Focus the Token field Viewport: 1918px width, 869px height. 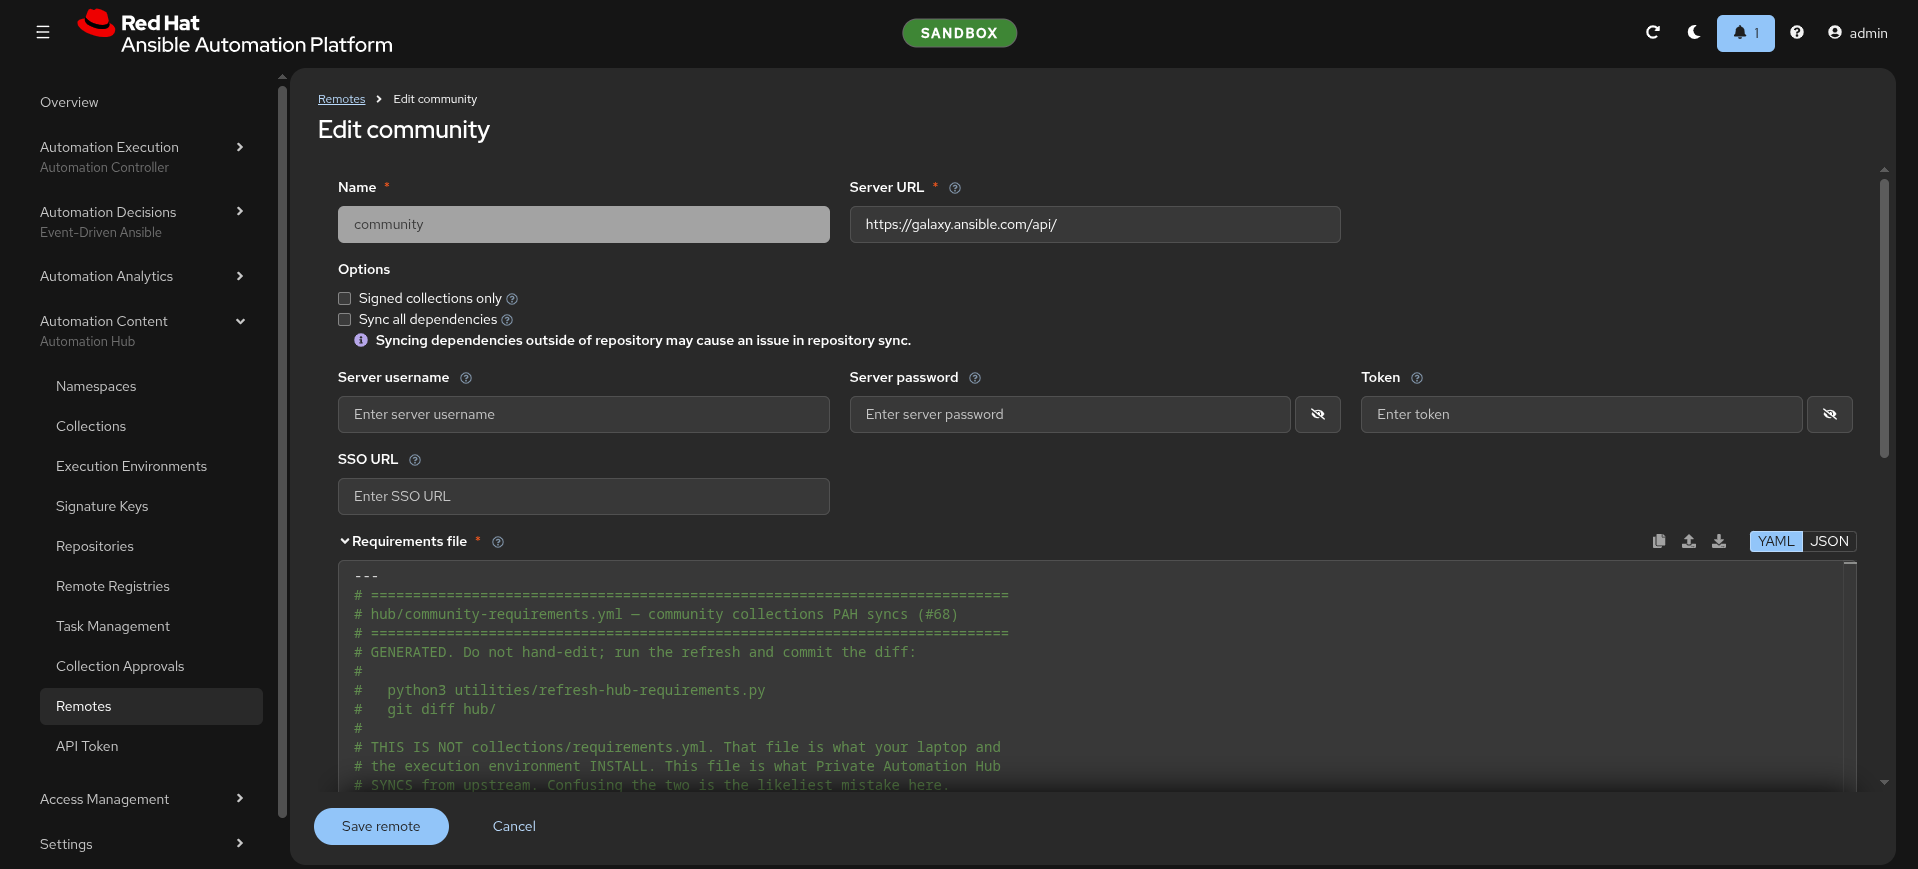point(1581,414)
